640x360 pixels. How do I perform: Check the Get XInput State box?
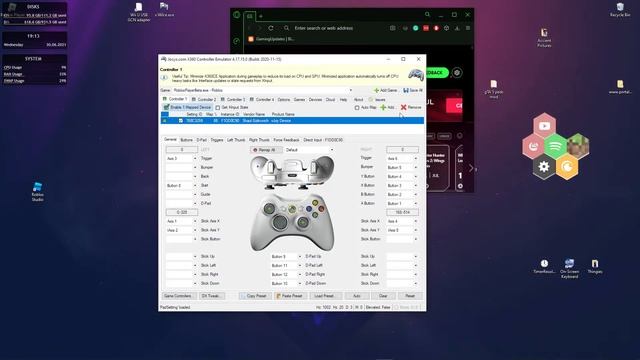click(x=218, y=108)
